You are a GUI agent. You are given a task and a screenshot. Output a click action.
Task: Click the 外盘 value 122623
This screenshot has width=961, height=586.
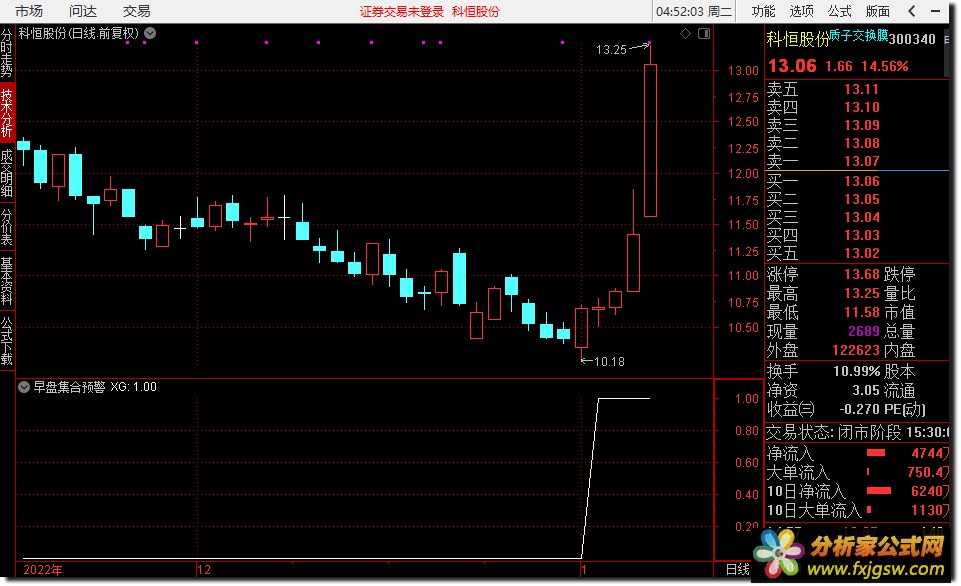[856, 350]
